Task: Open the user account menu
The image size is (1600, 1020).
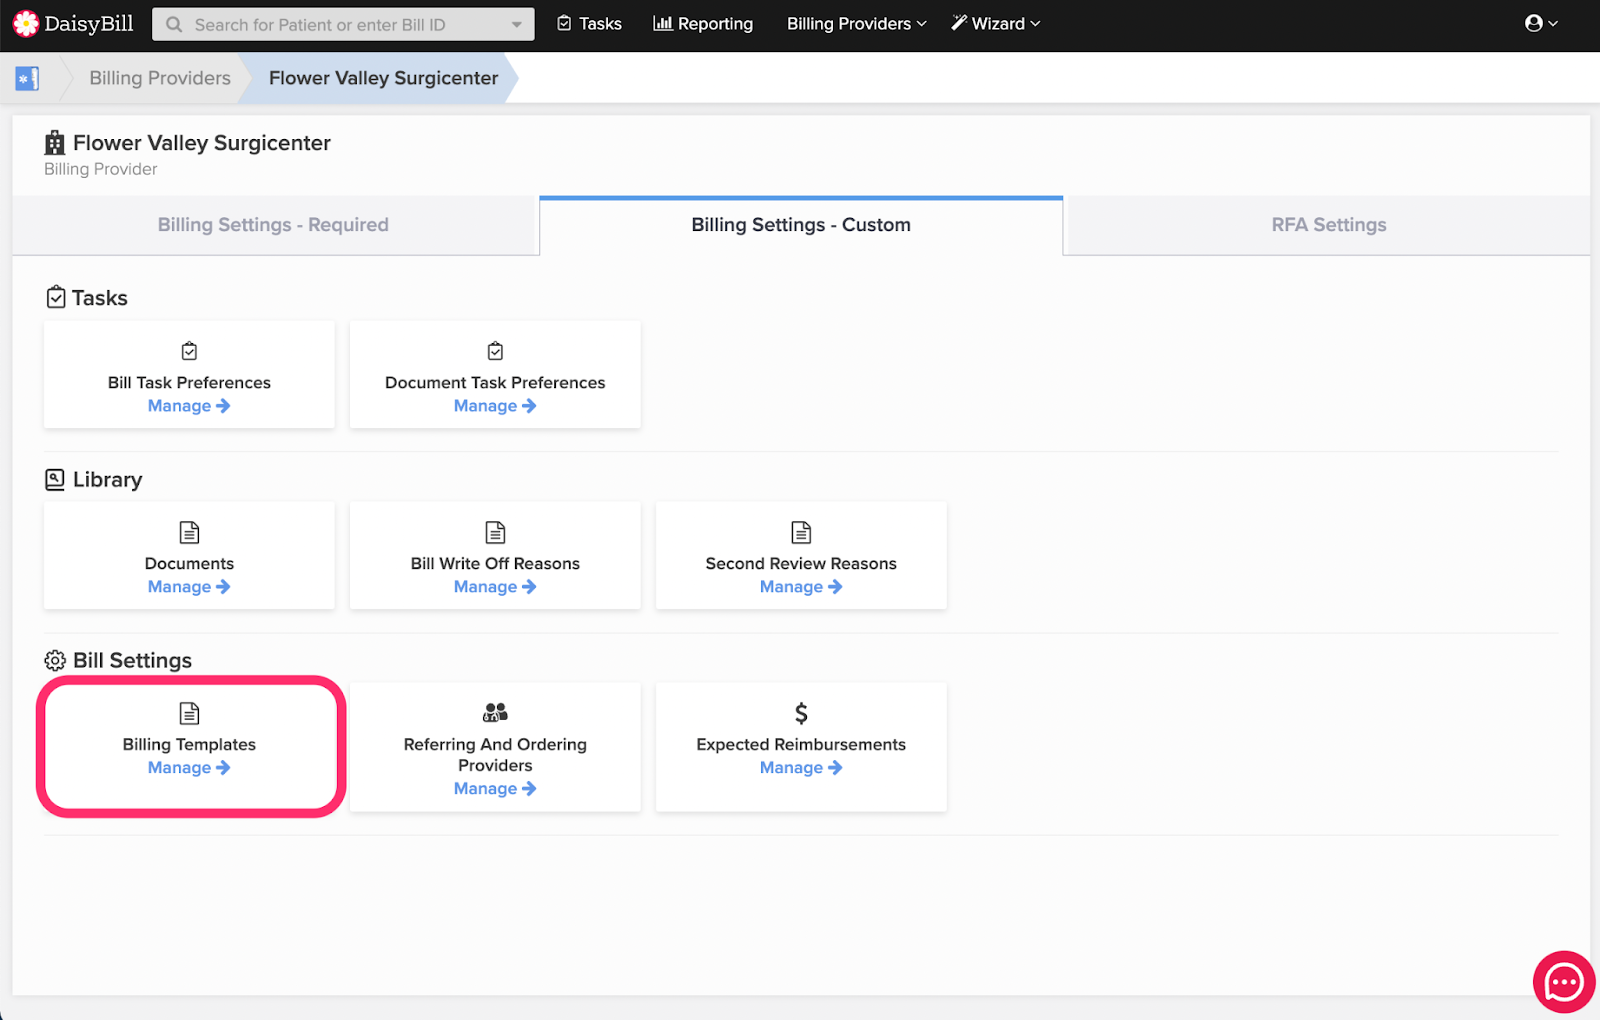Action: coord(1541,23)
